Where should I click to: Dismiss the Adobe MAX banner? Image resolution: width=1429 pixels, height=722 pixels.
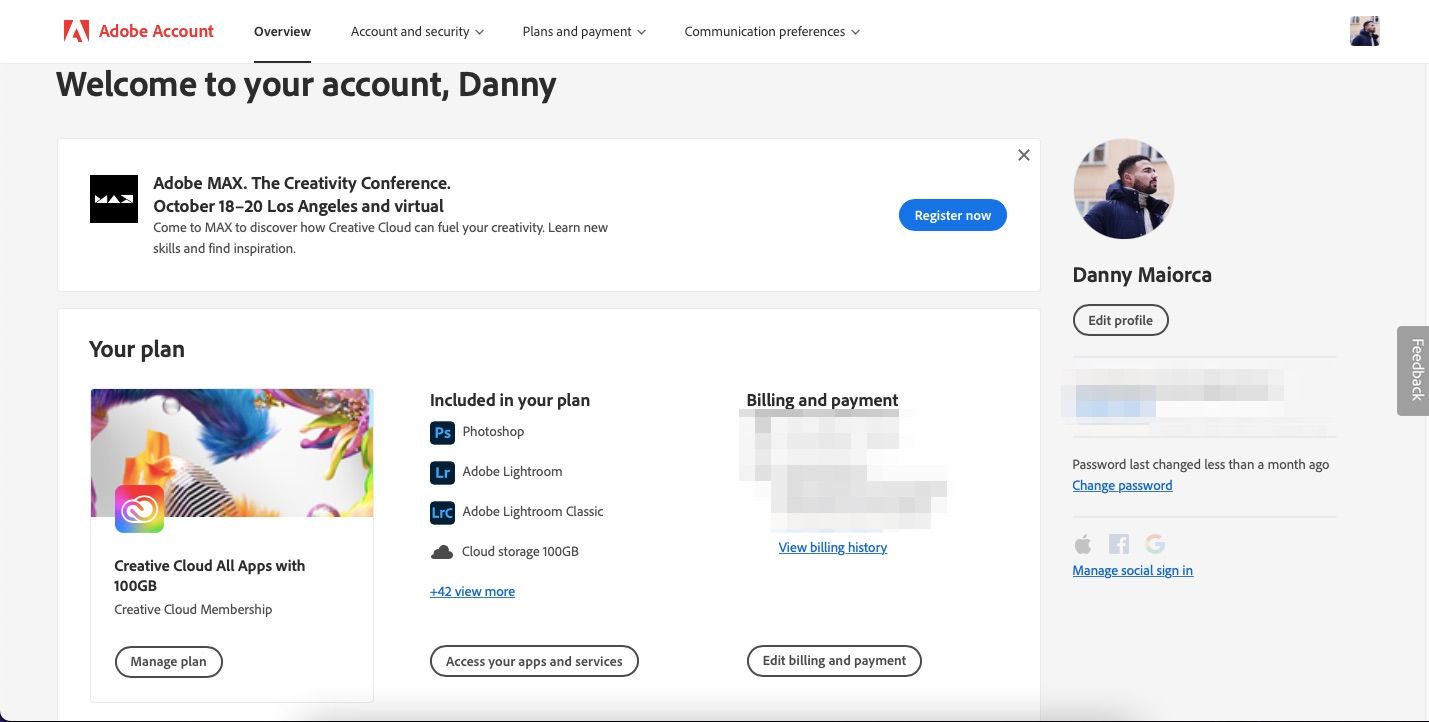pos(1023,155)
